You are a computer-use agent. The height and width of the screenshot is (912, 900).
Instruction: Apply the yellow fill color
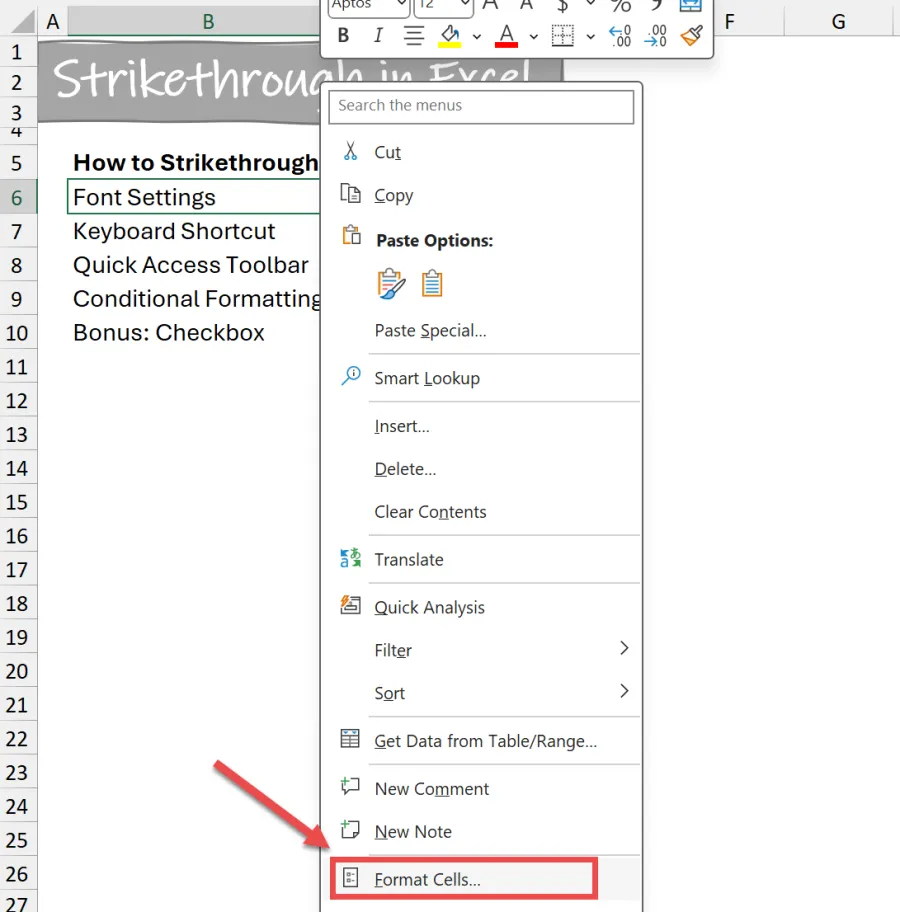(x=450, y=36)
